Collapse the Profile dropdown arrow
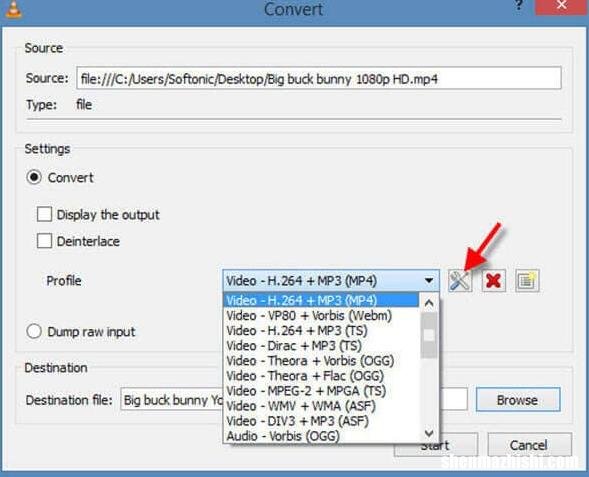The image size is (589, 477). click(x=429, y=281)
